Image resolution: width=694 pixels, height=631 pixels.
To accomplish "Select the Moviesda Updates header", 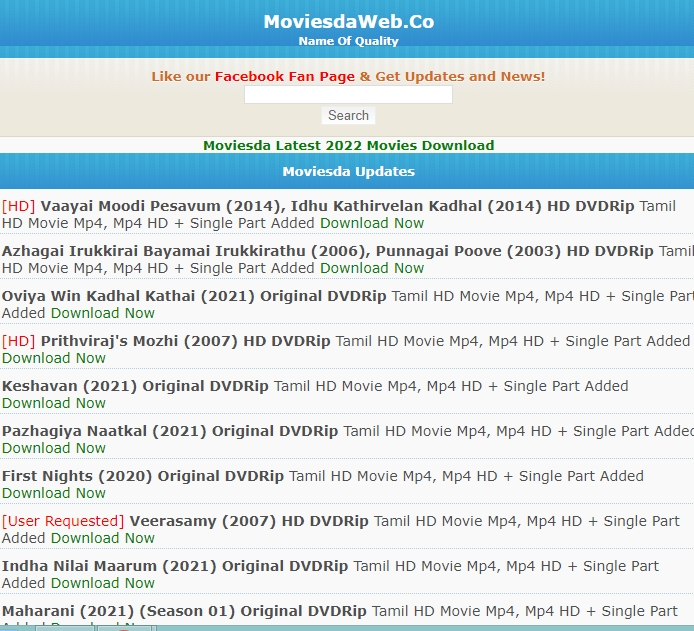I will [348, 172].
